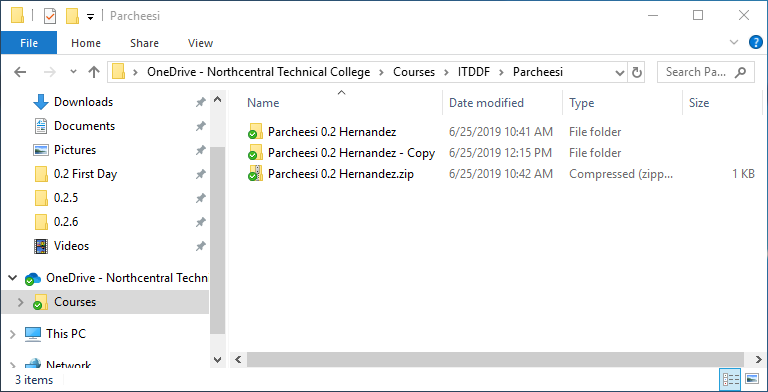Image resolution: width=768 pixels, height=392 pixels.
Task: Open the File menu
Action: [29, 43]
